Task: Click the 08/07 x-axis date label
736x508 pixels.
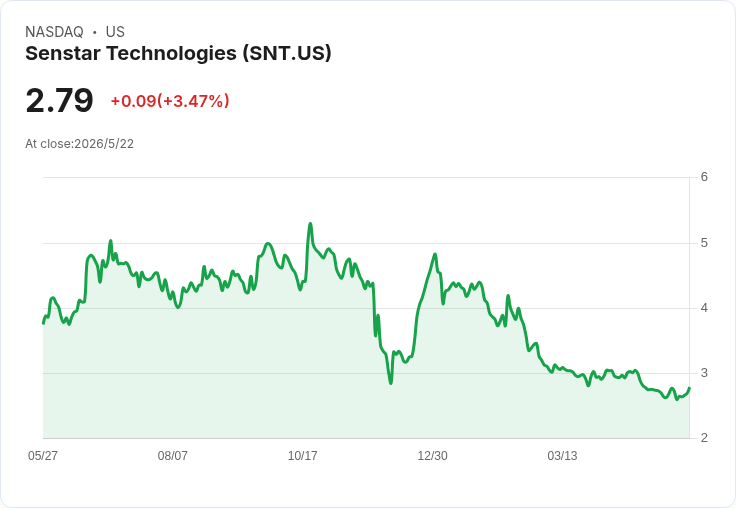Action: coord(173,455)
